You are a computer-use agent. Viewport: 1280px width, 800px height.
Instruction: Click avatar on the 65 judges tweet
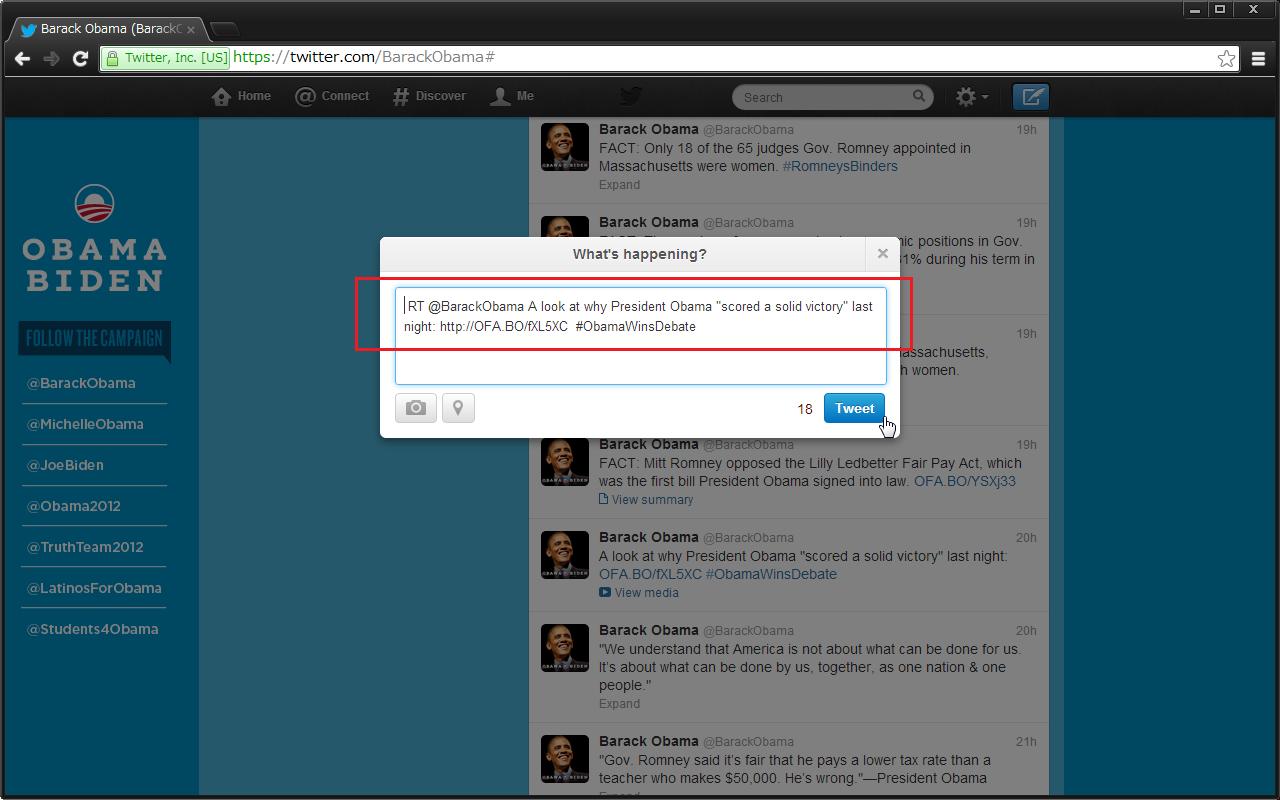565,147
